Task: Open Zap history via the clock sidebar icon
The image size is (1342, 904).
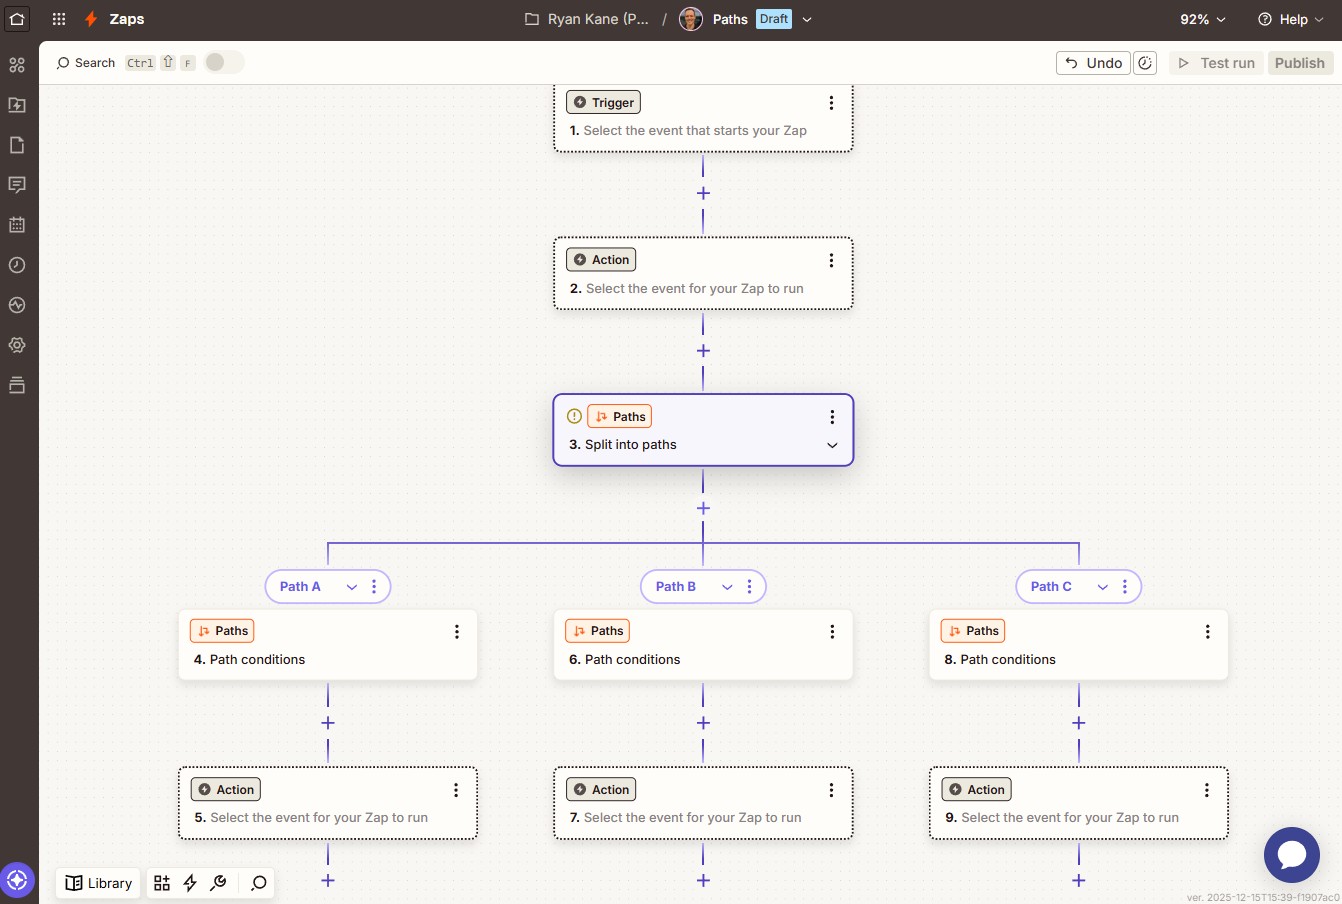Action: click(x=16, y=265)
